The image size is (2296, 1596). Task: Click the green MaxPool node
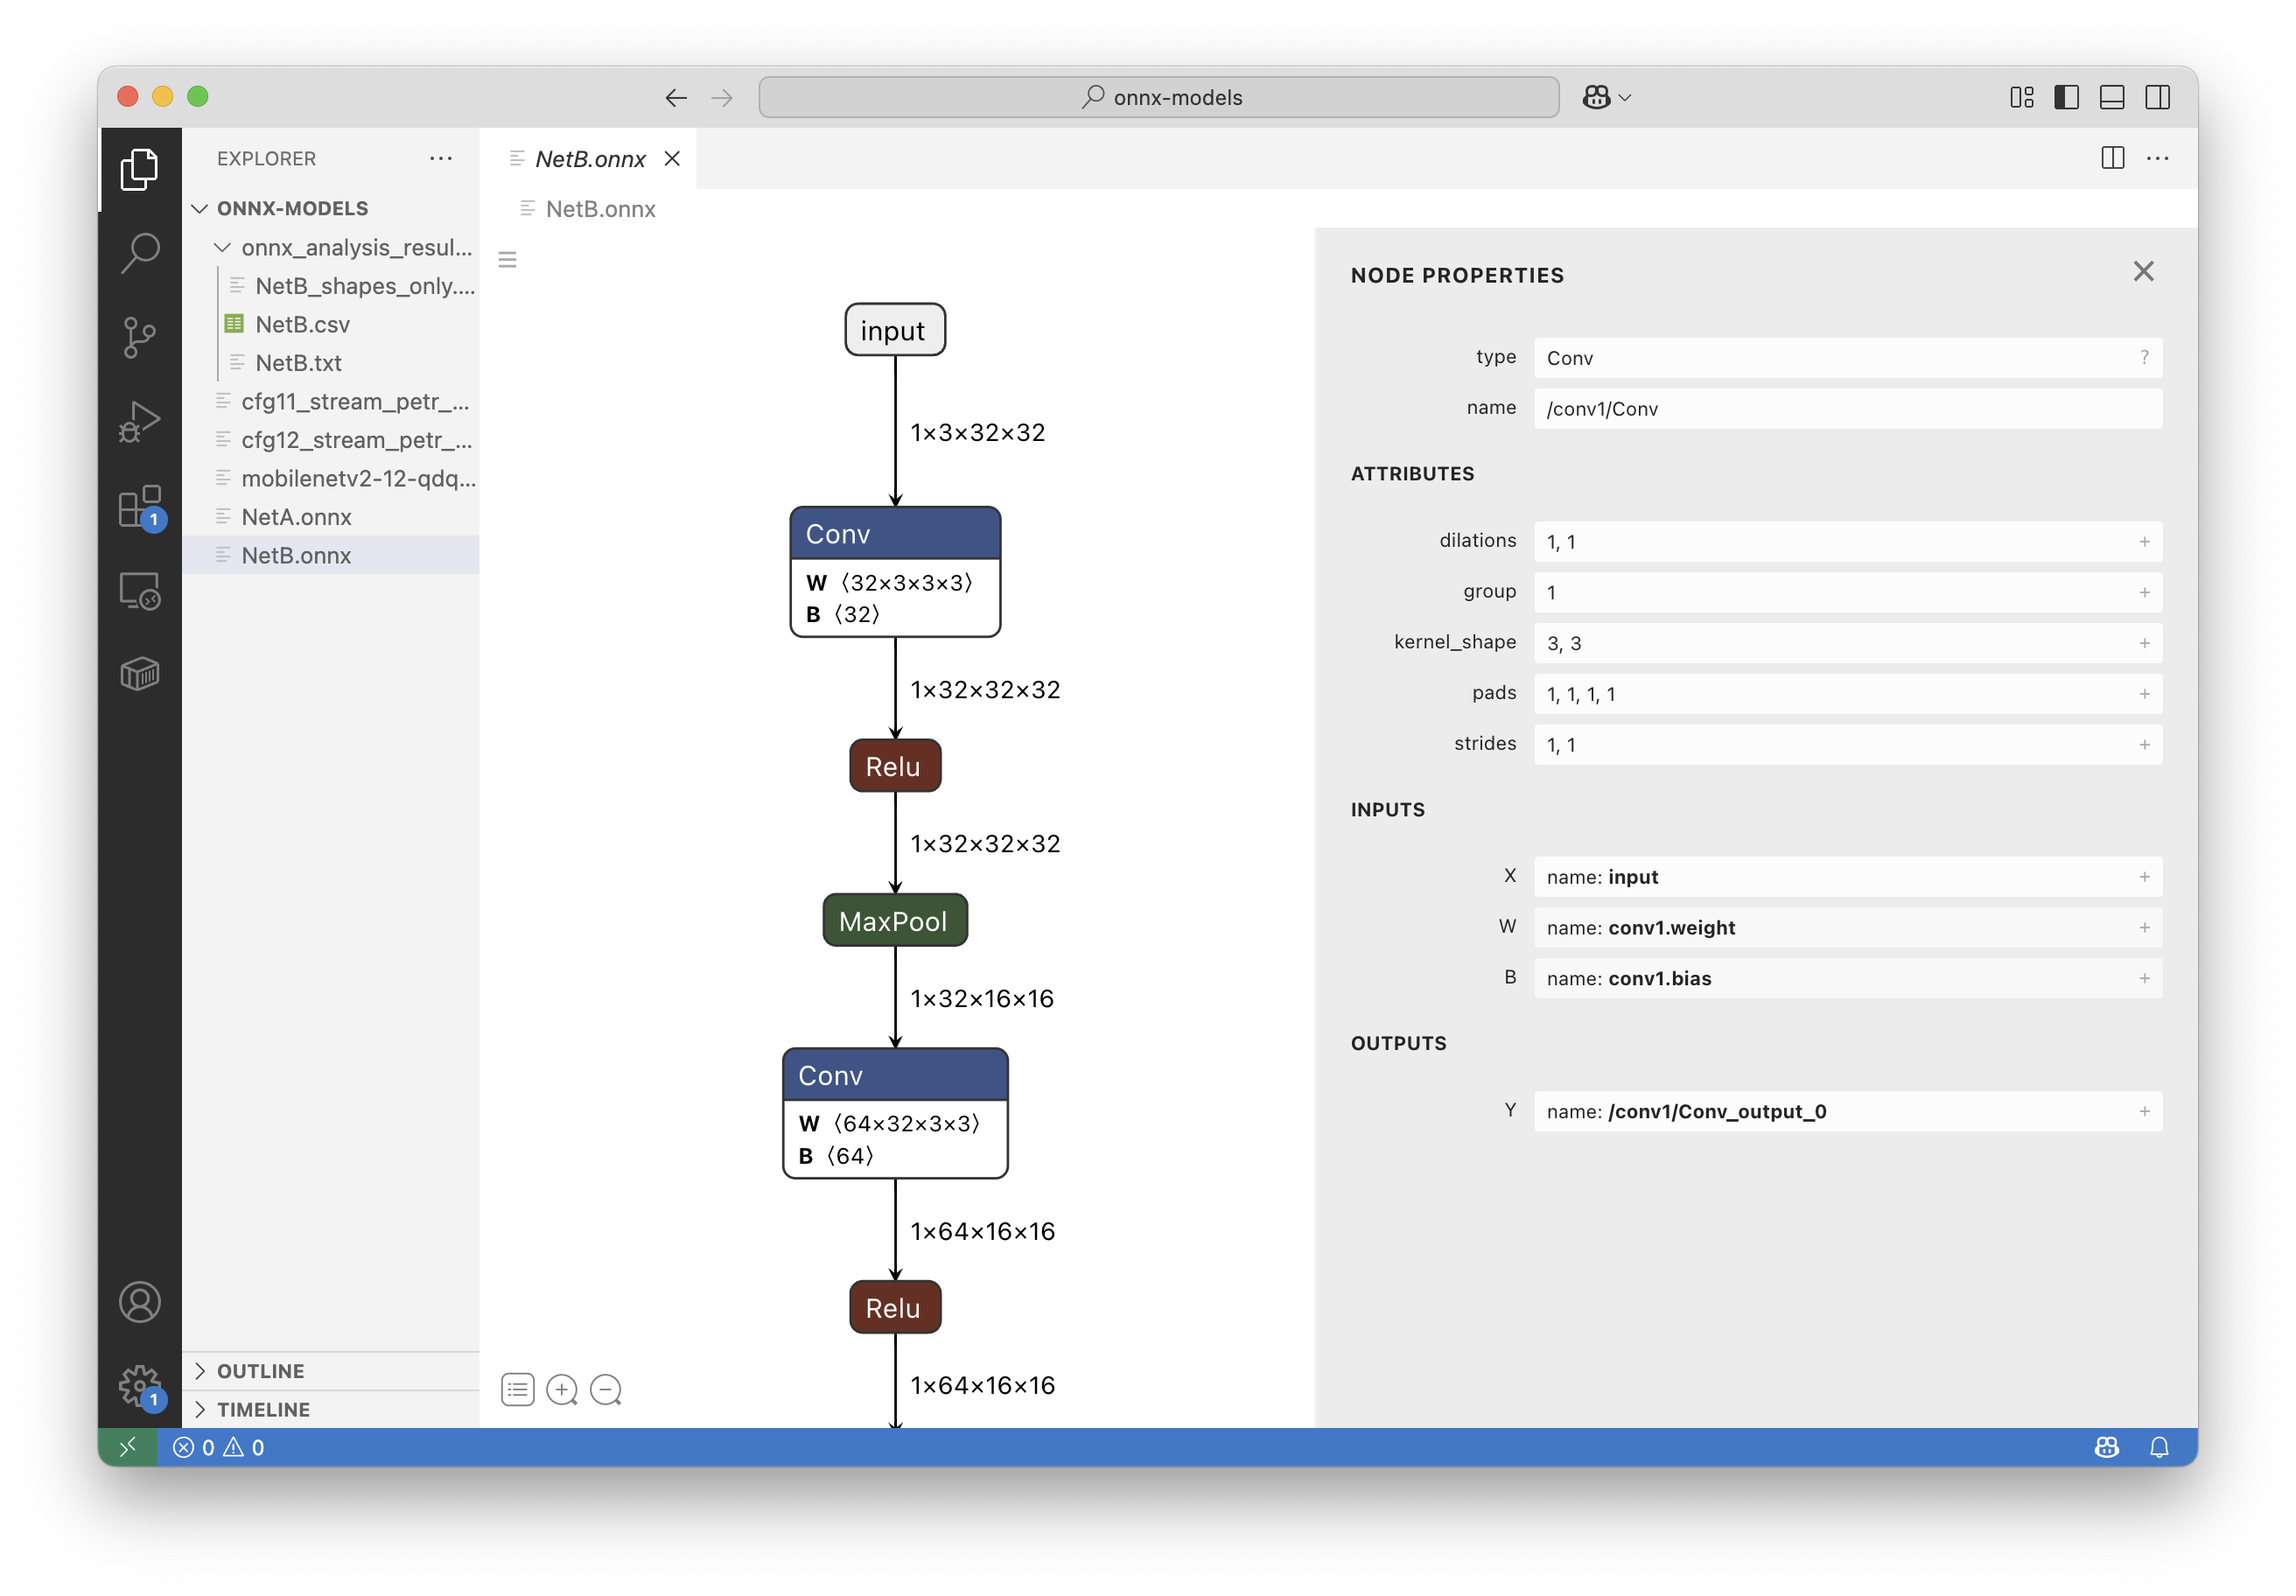point(895,921)
